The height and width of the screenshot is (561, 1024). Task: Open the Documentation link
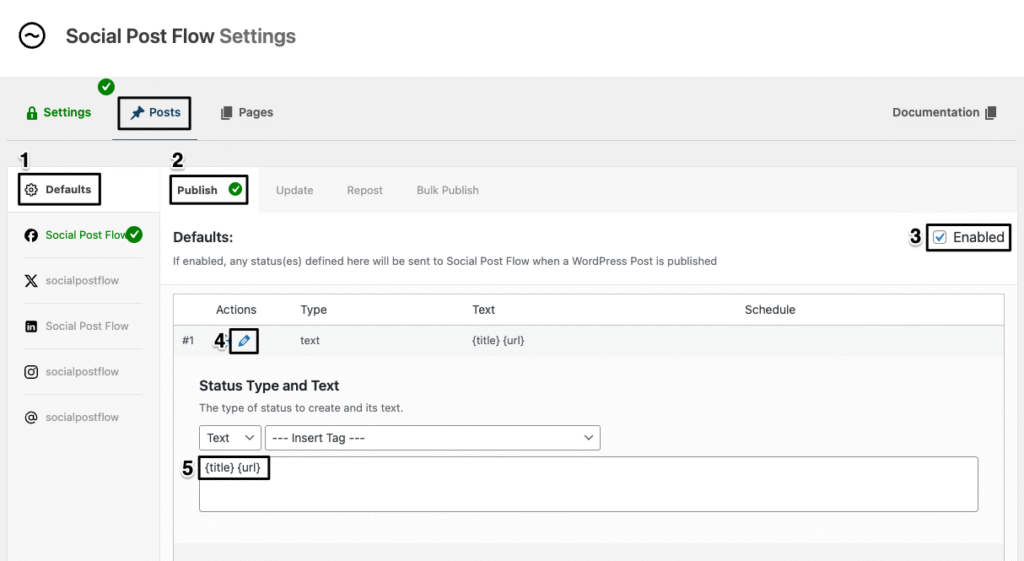[x=944, y=112]
